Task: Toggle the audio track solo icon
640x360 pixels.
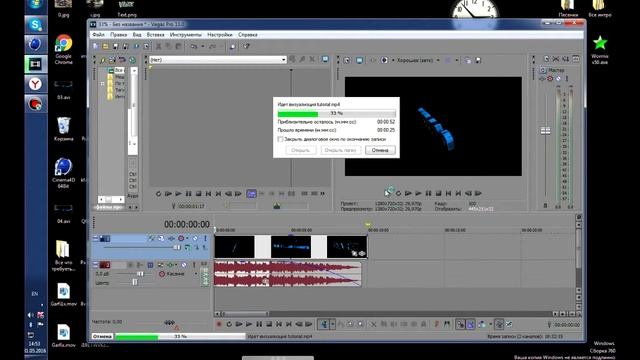Action: coord(194,265)
